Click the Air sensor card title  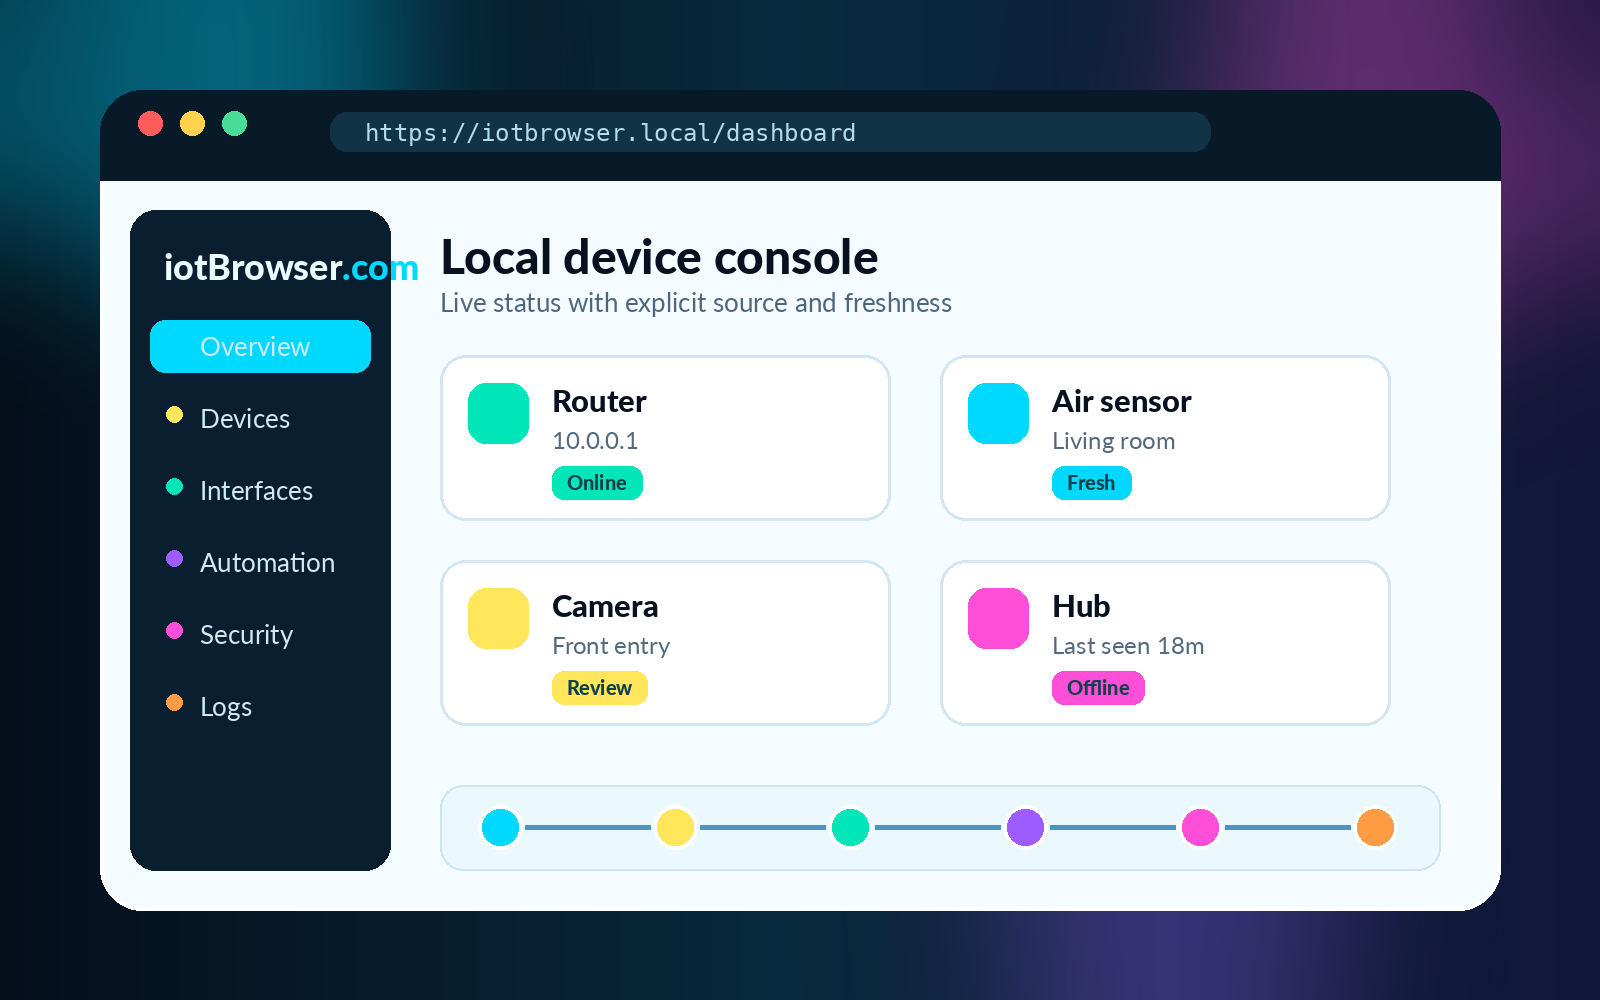(x=1121, y=402)
